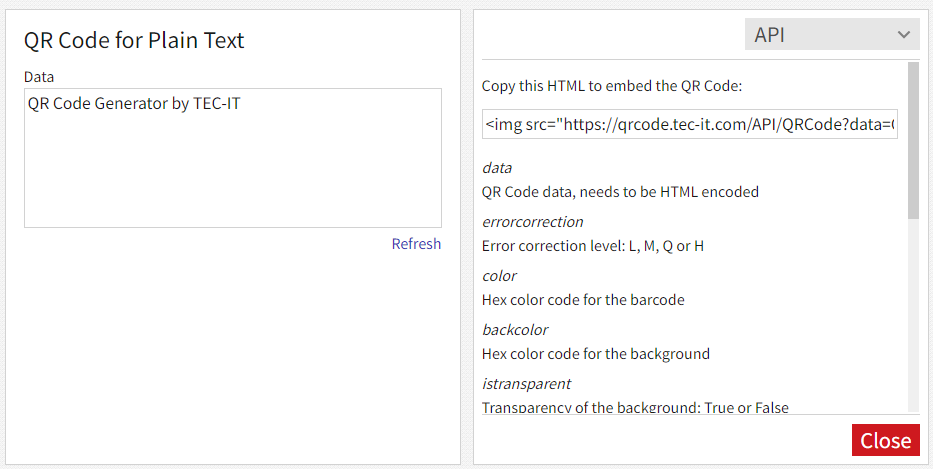
Task: Open the API dropdown menu
Action: coord(831,35)
